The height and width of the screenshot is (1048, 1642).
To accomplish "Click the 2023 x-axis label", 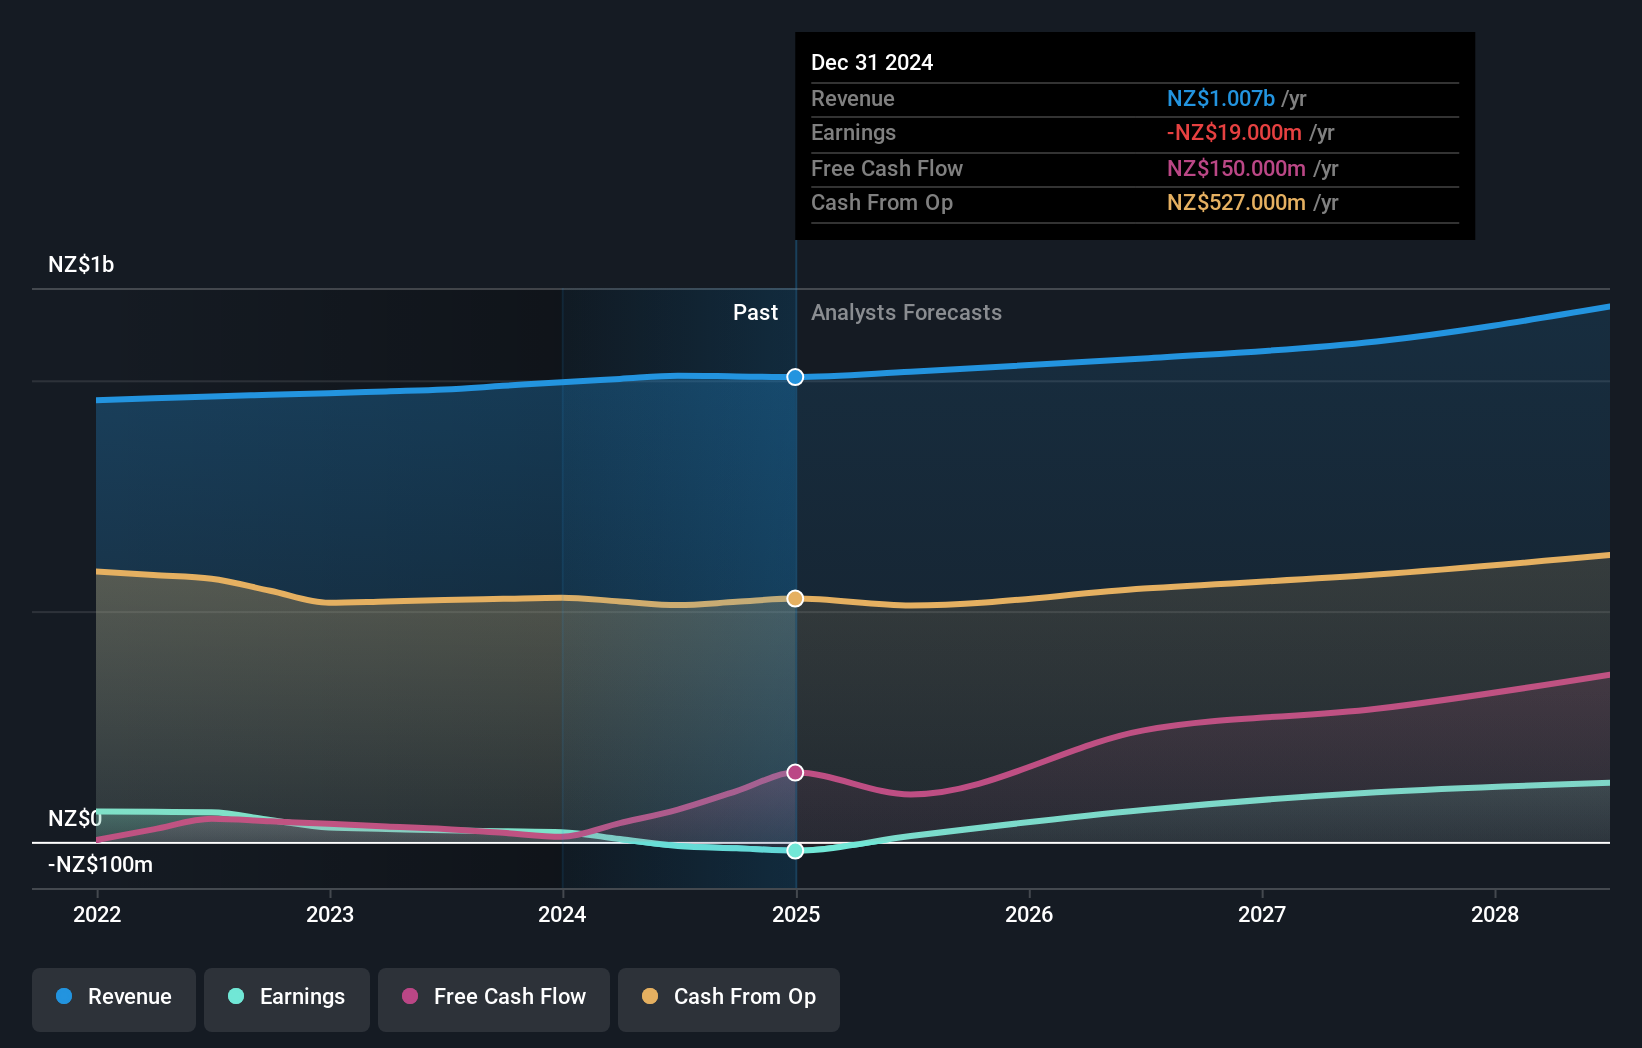I will coord(330,914).
